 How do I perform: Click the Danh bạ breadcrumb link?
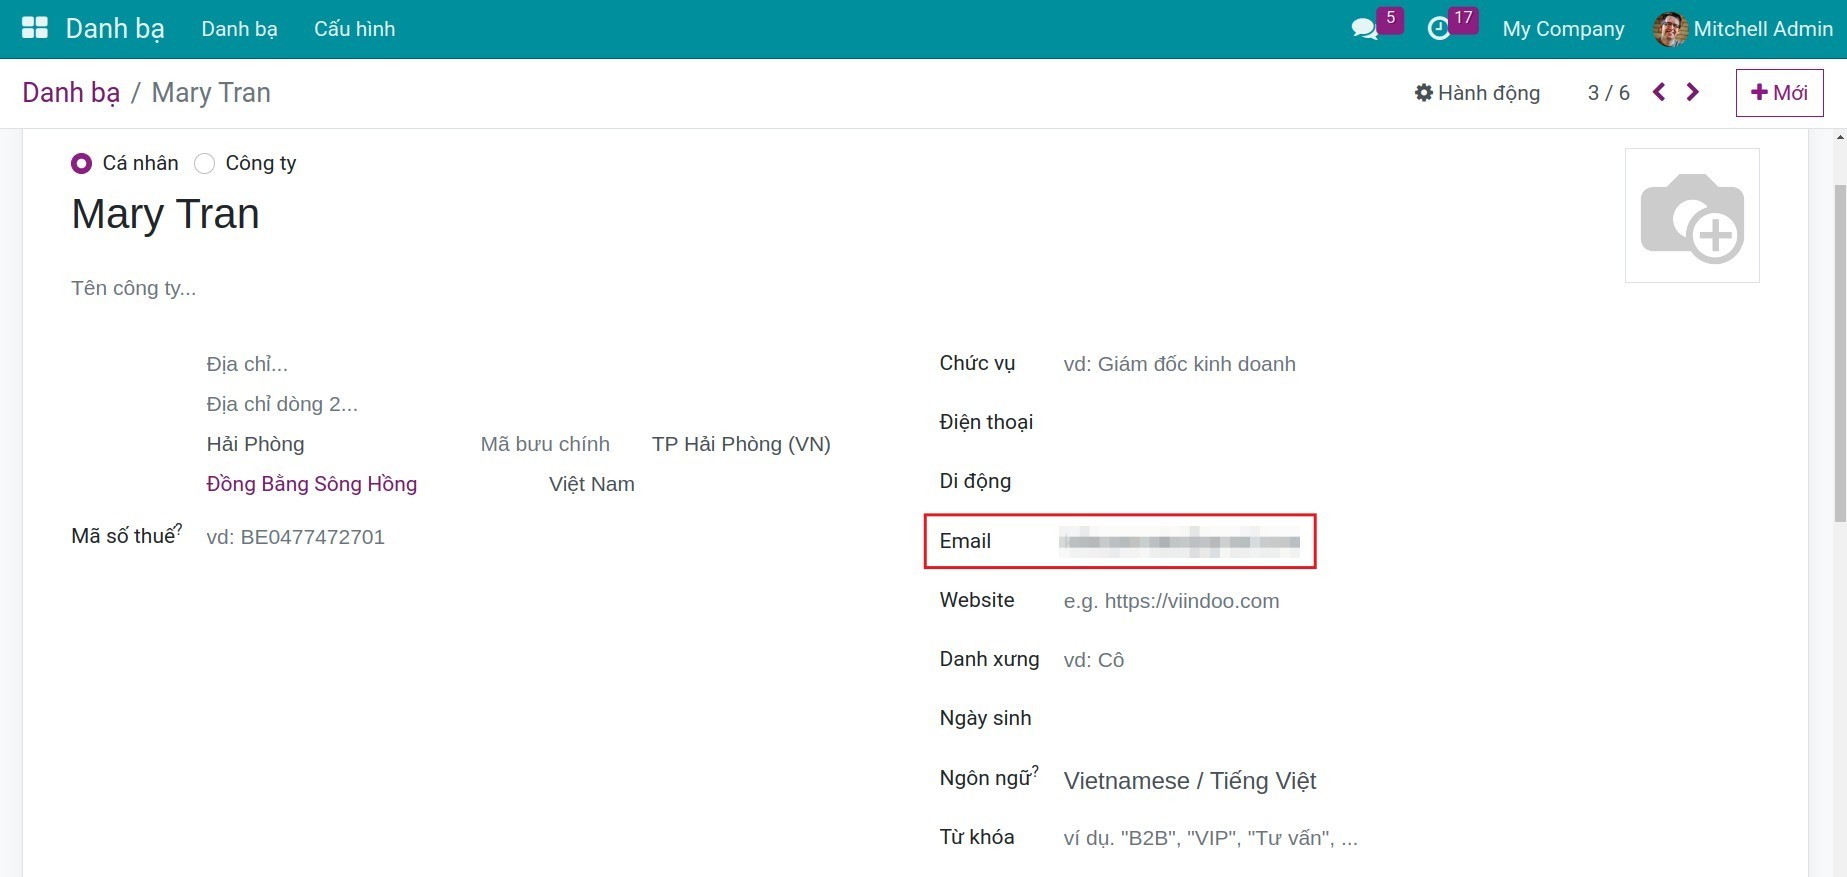tap(71, 93)
